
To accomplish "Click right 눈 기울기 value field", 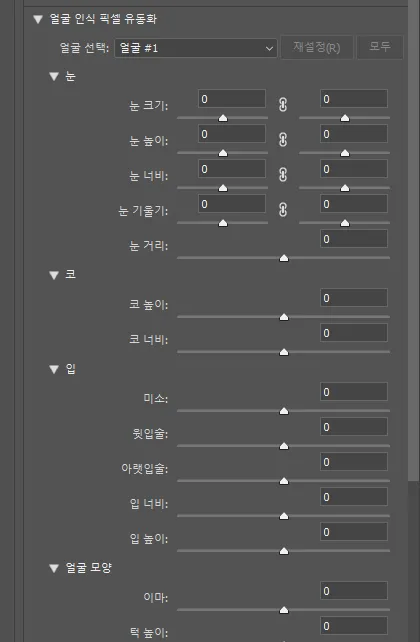I will click(354, 204).
